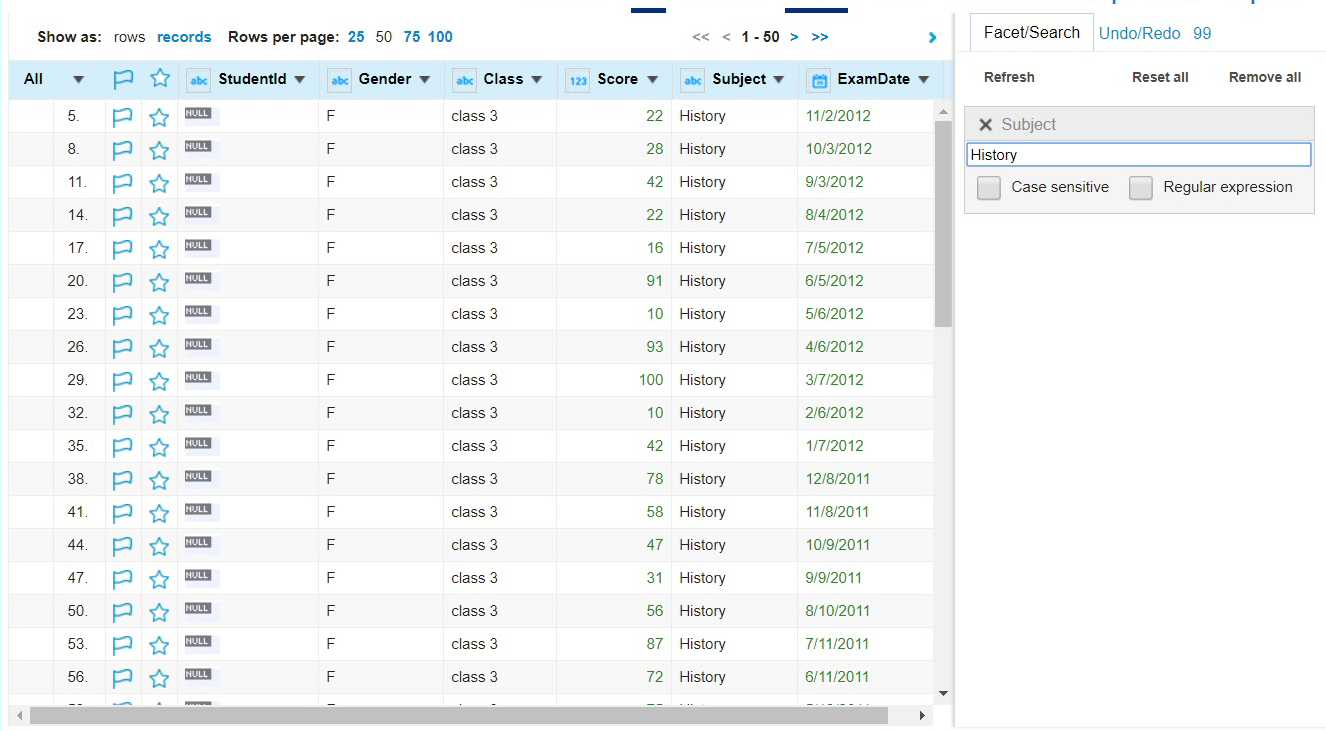
Task: Click the ExamDate calendar type icon
Action: [818, 80]
